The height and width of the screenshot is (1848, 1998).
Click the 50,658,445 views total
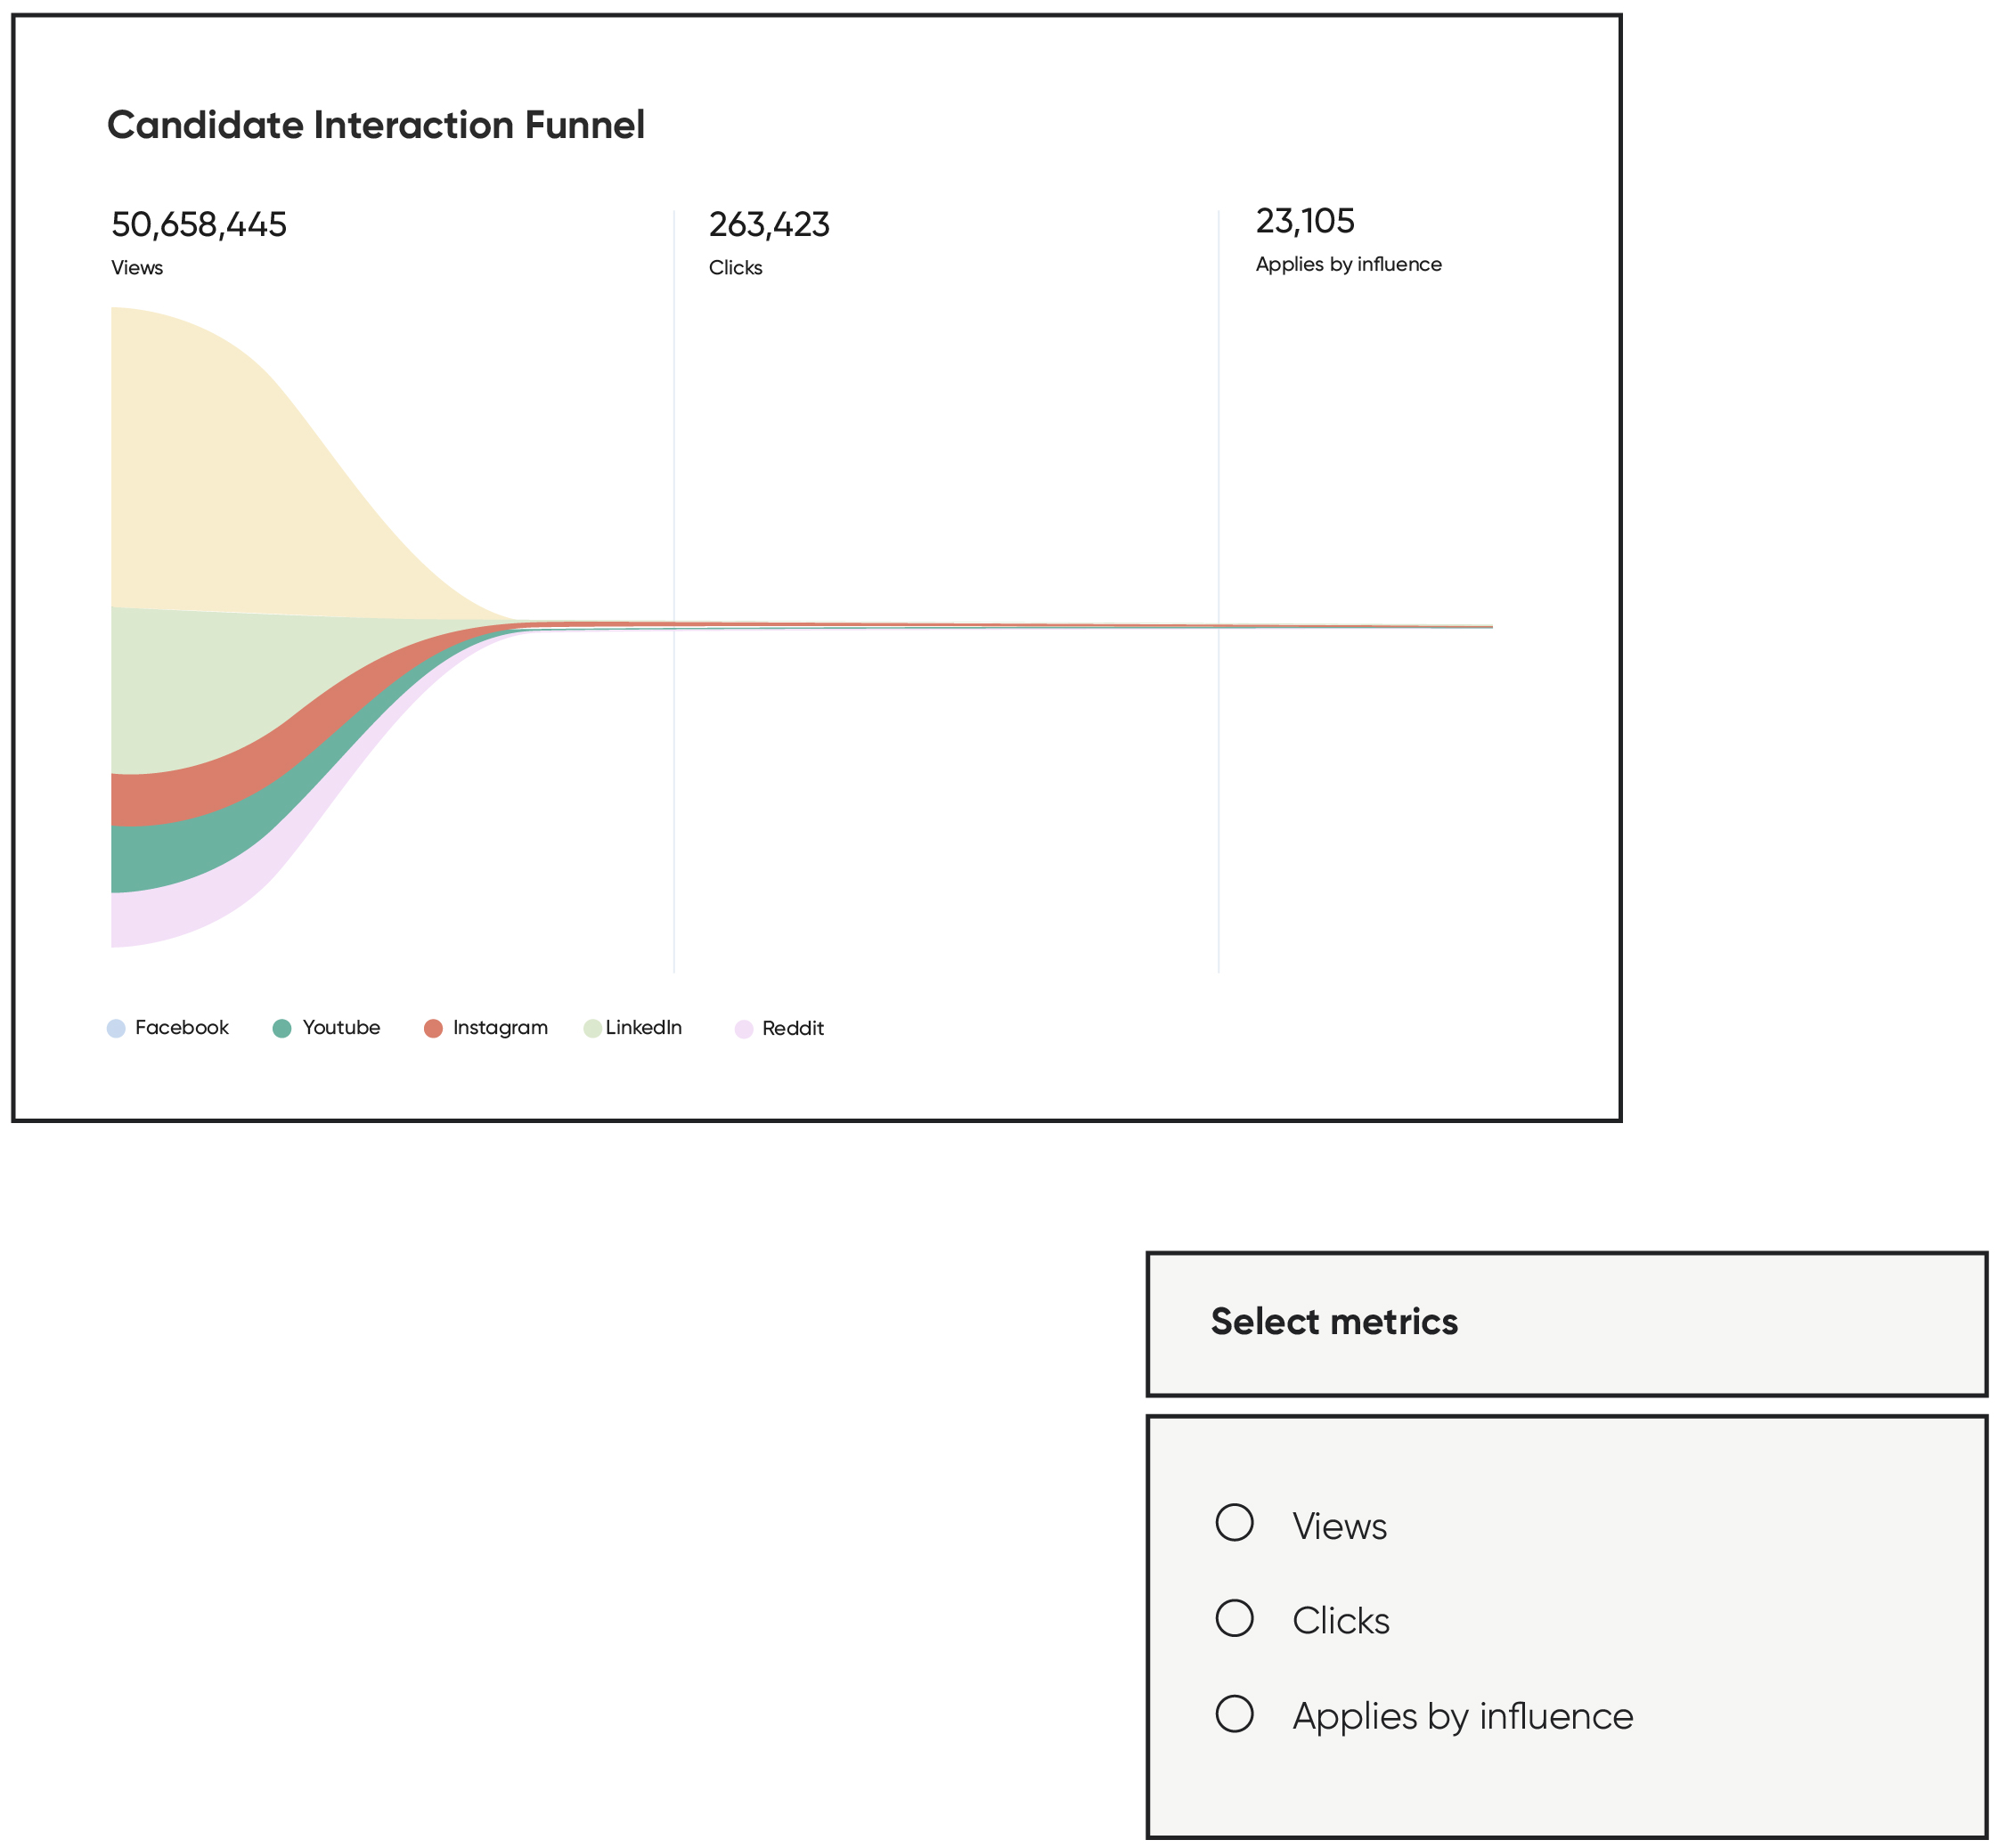point(199,225)
